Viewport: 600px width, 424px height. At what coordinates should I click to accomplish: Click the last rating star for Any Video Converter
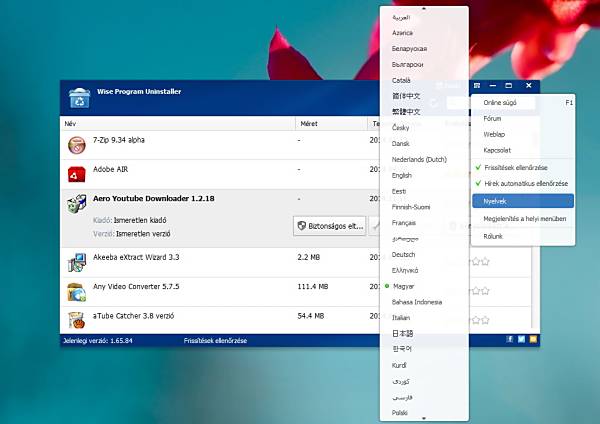[485, 291]
